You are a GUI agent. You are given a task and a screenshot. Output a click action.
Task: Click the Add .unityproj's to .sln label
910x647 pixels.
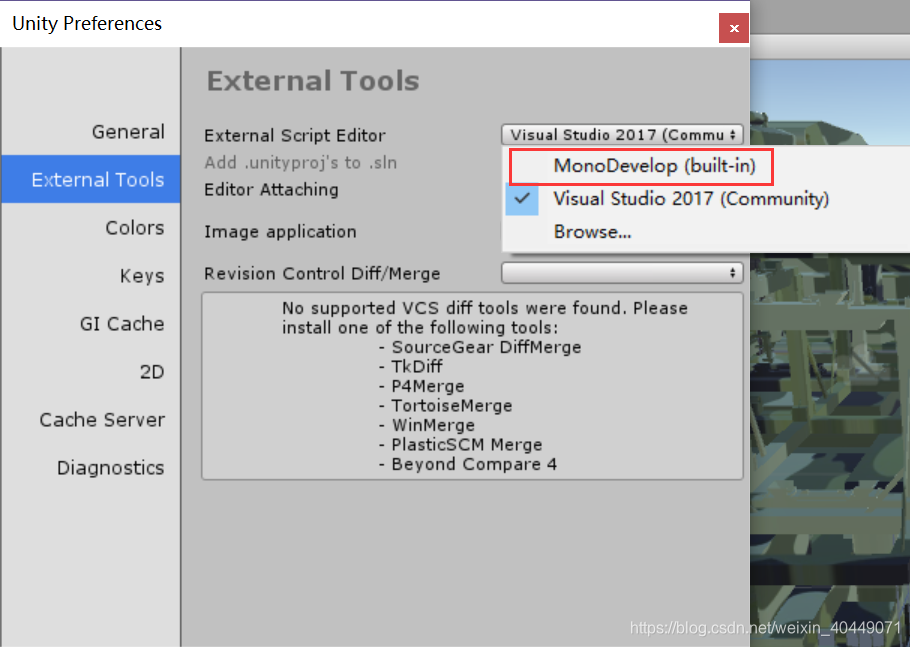(301, 162)
